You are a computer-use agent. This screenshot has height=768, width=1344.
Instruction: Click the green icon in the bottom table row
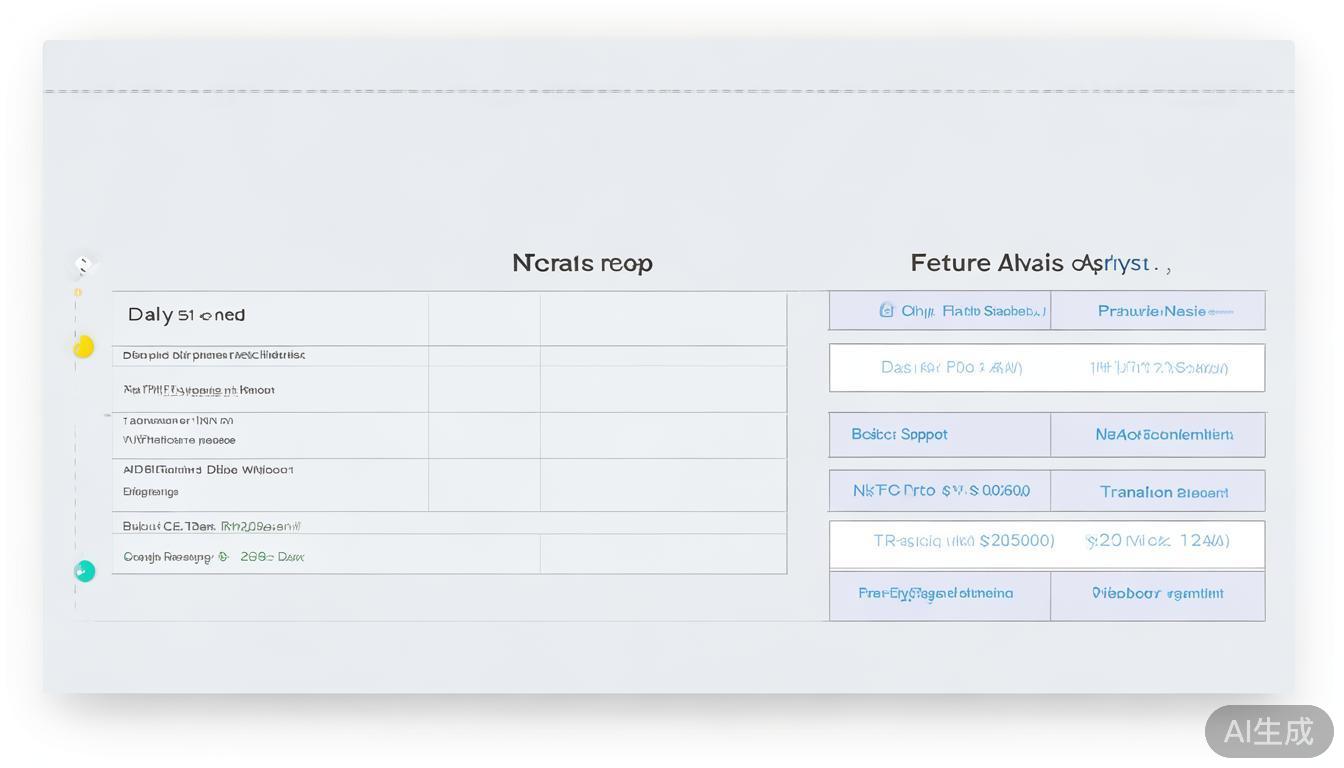[223, 556]
